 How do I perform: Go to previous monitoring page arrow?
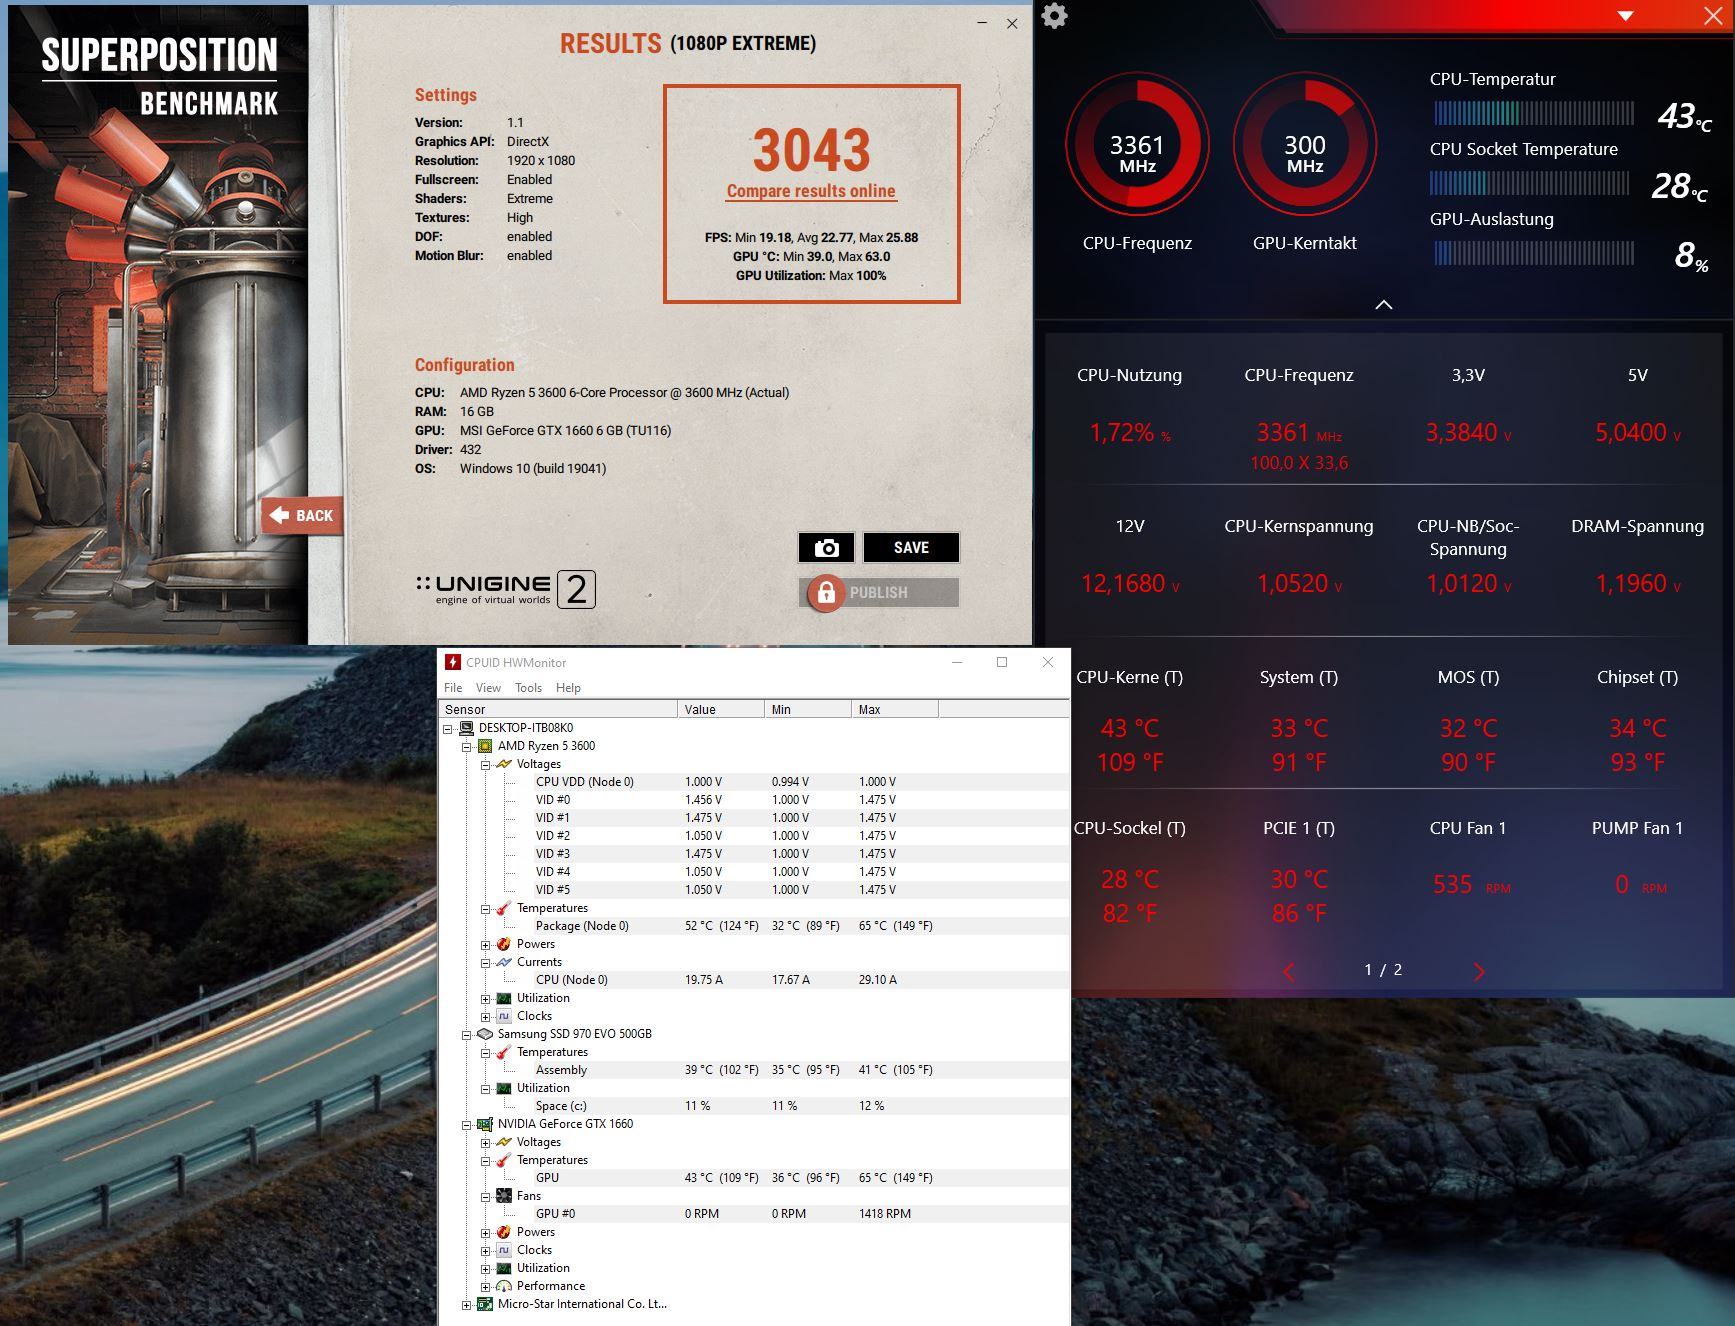click(1289, 971)
